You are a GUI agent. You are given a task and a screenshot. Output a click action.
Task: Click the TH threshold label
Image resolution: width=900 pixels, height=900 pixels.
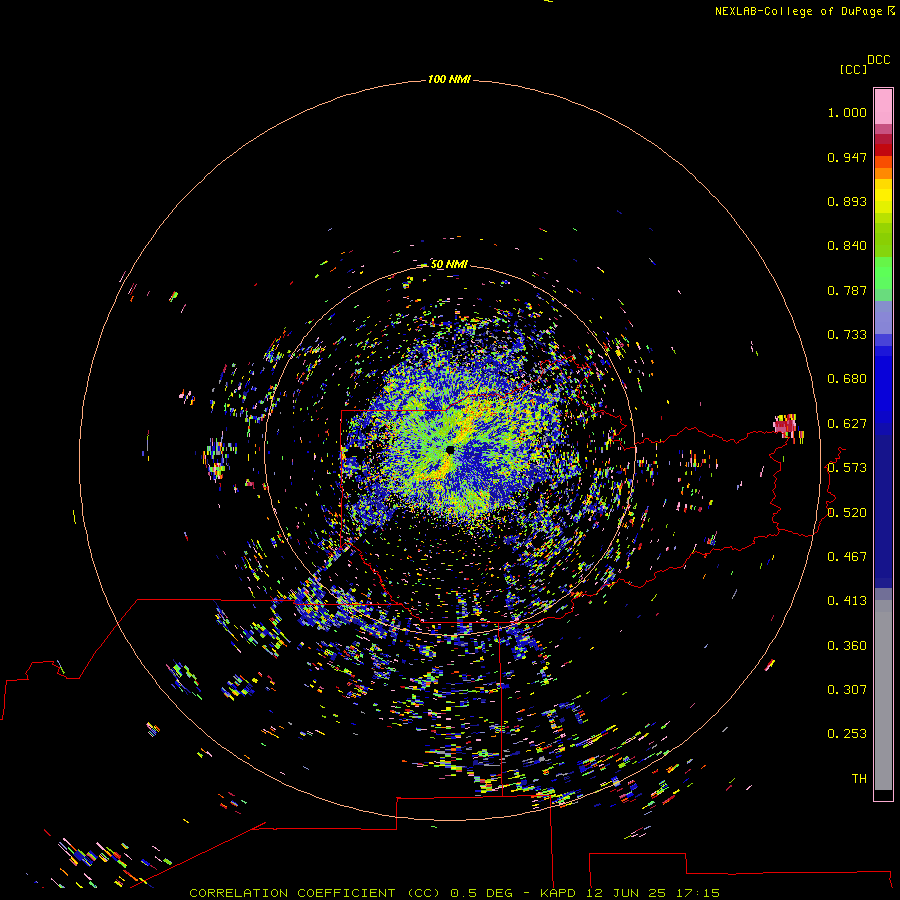(x=859, y=779)
